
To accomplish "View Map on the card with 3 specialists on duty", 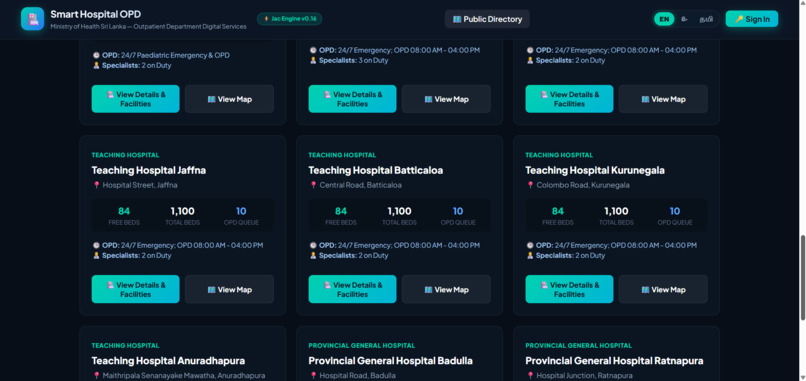I will pyautogui.click(x=446, y=99).
